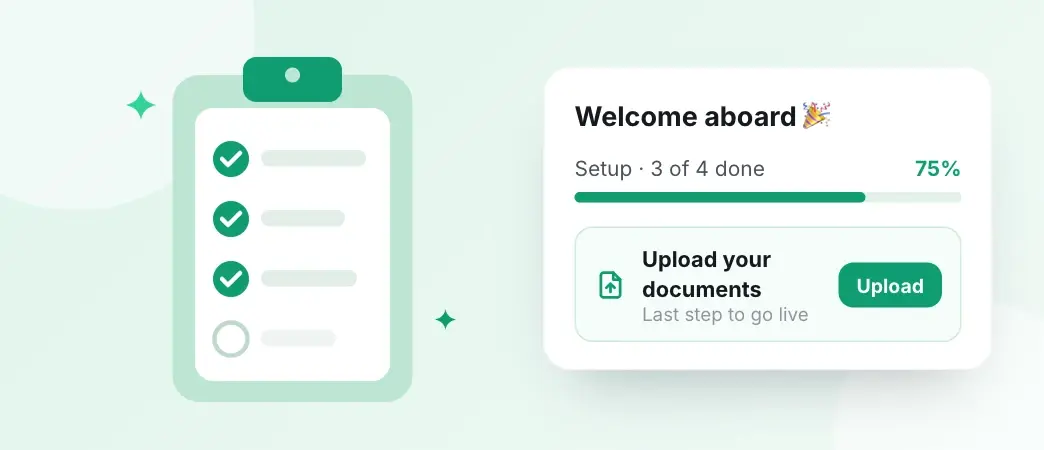The height and width of the screenshot is (450, 1044).
Task: Click the 75% progress value
Action: pyautogui.click(x=937, y=169)
